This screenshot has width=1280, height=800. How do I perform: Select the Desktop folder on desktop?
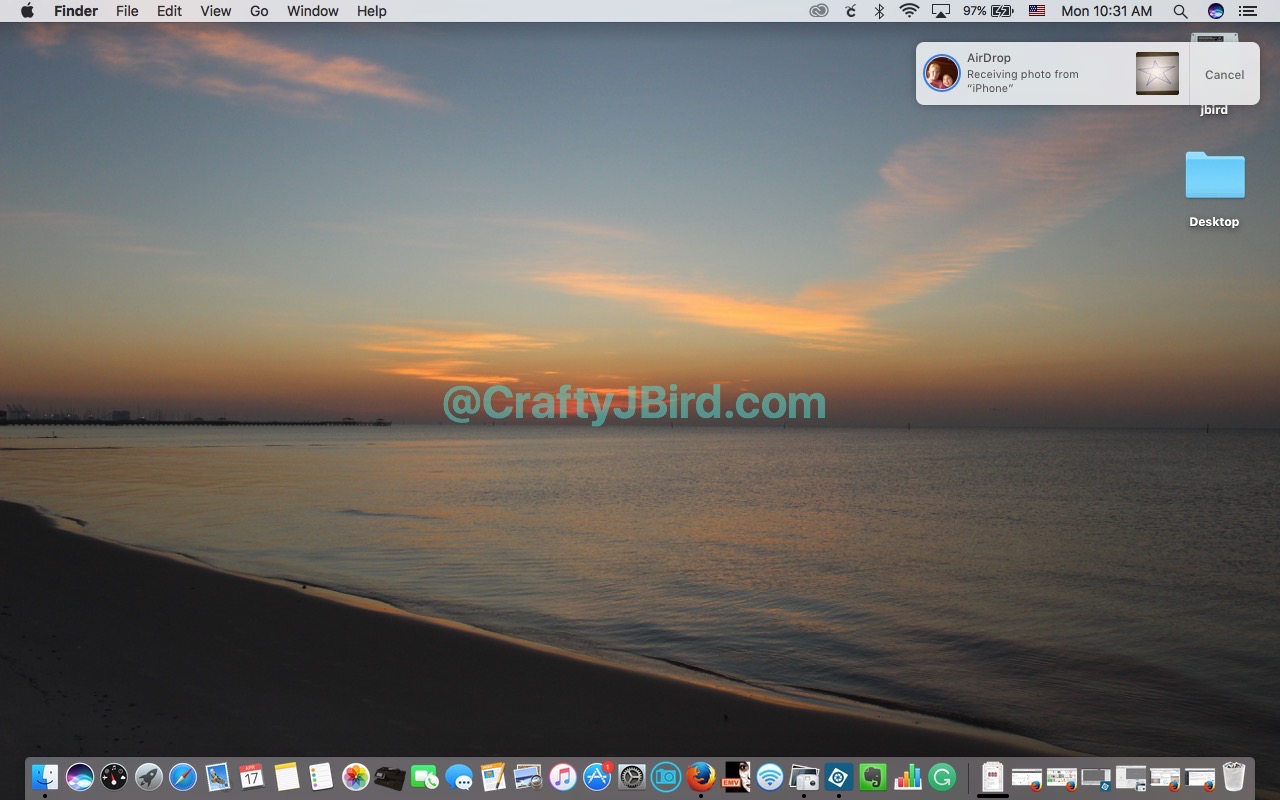pyautogui.click(x=1214, y=178)
